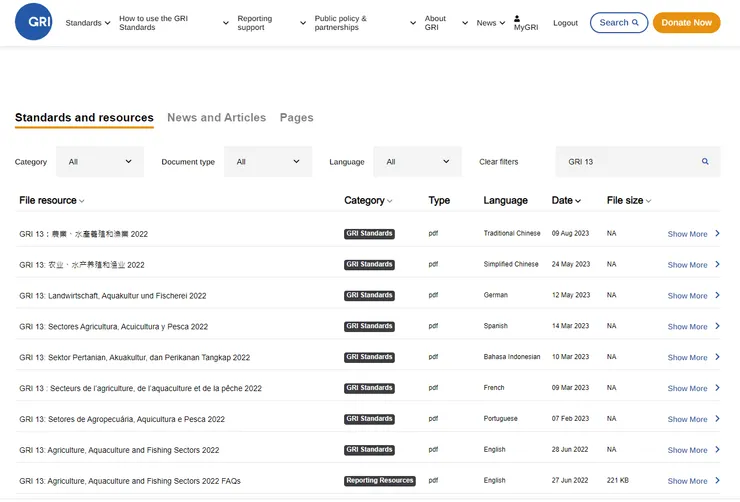Sort by File size column arrow
The height and width of the screenshot is (502, 740).
pos(649,201)
